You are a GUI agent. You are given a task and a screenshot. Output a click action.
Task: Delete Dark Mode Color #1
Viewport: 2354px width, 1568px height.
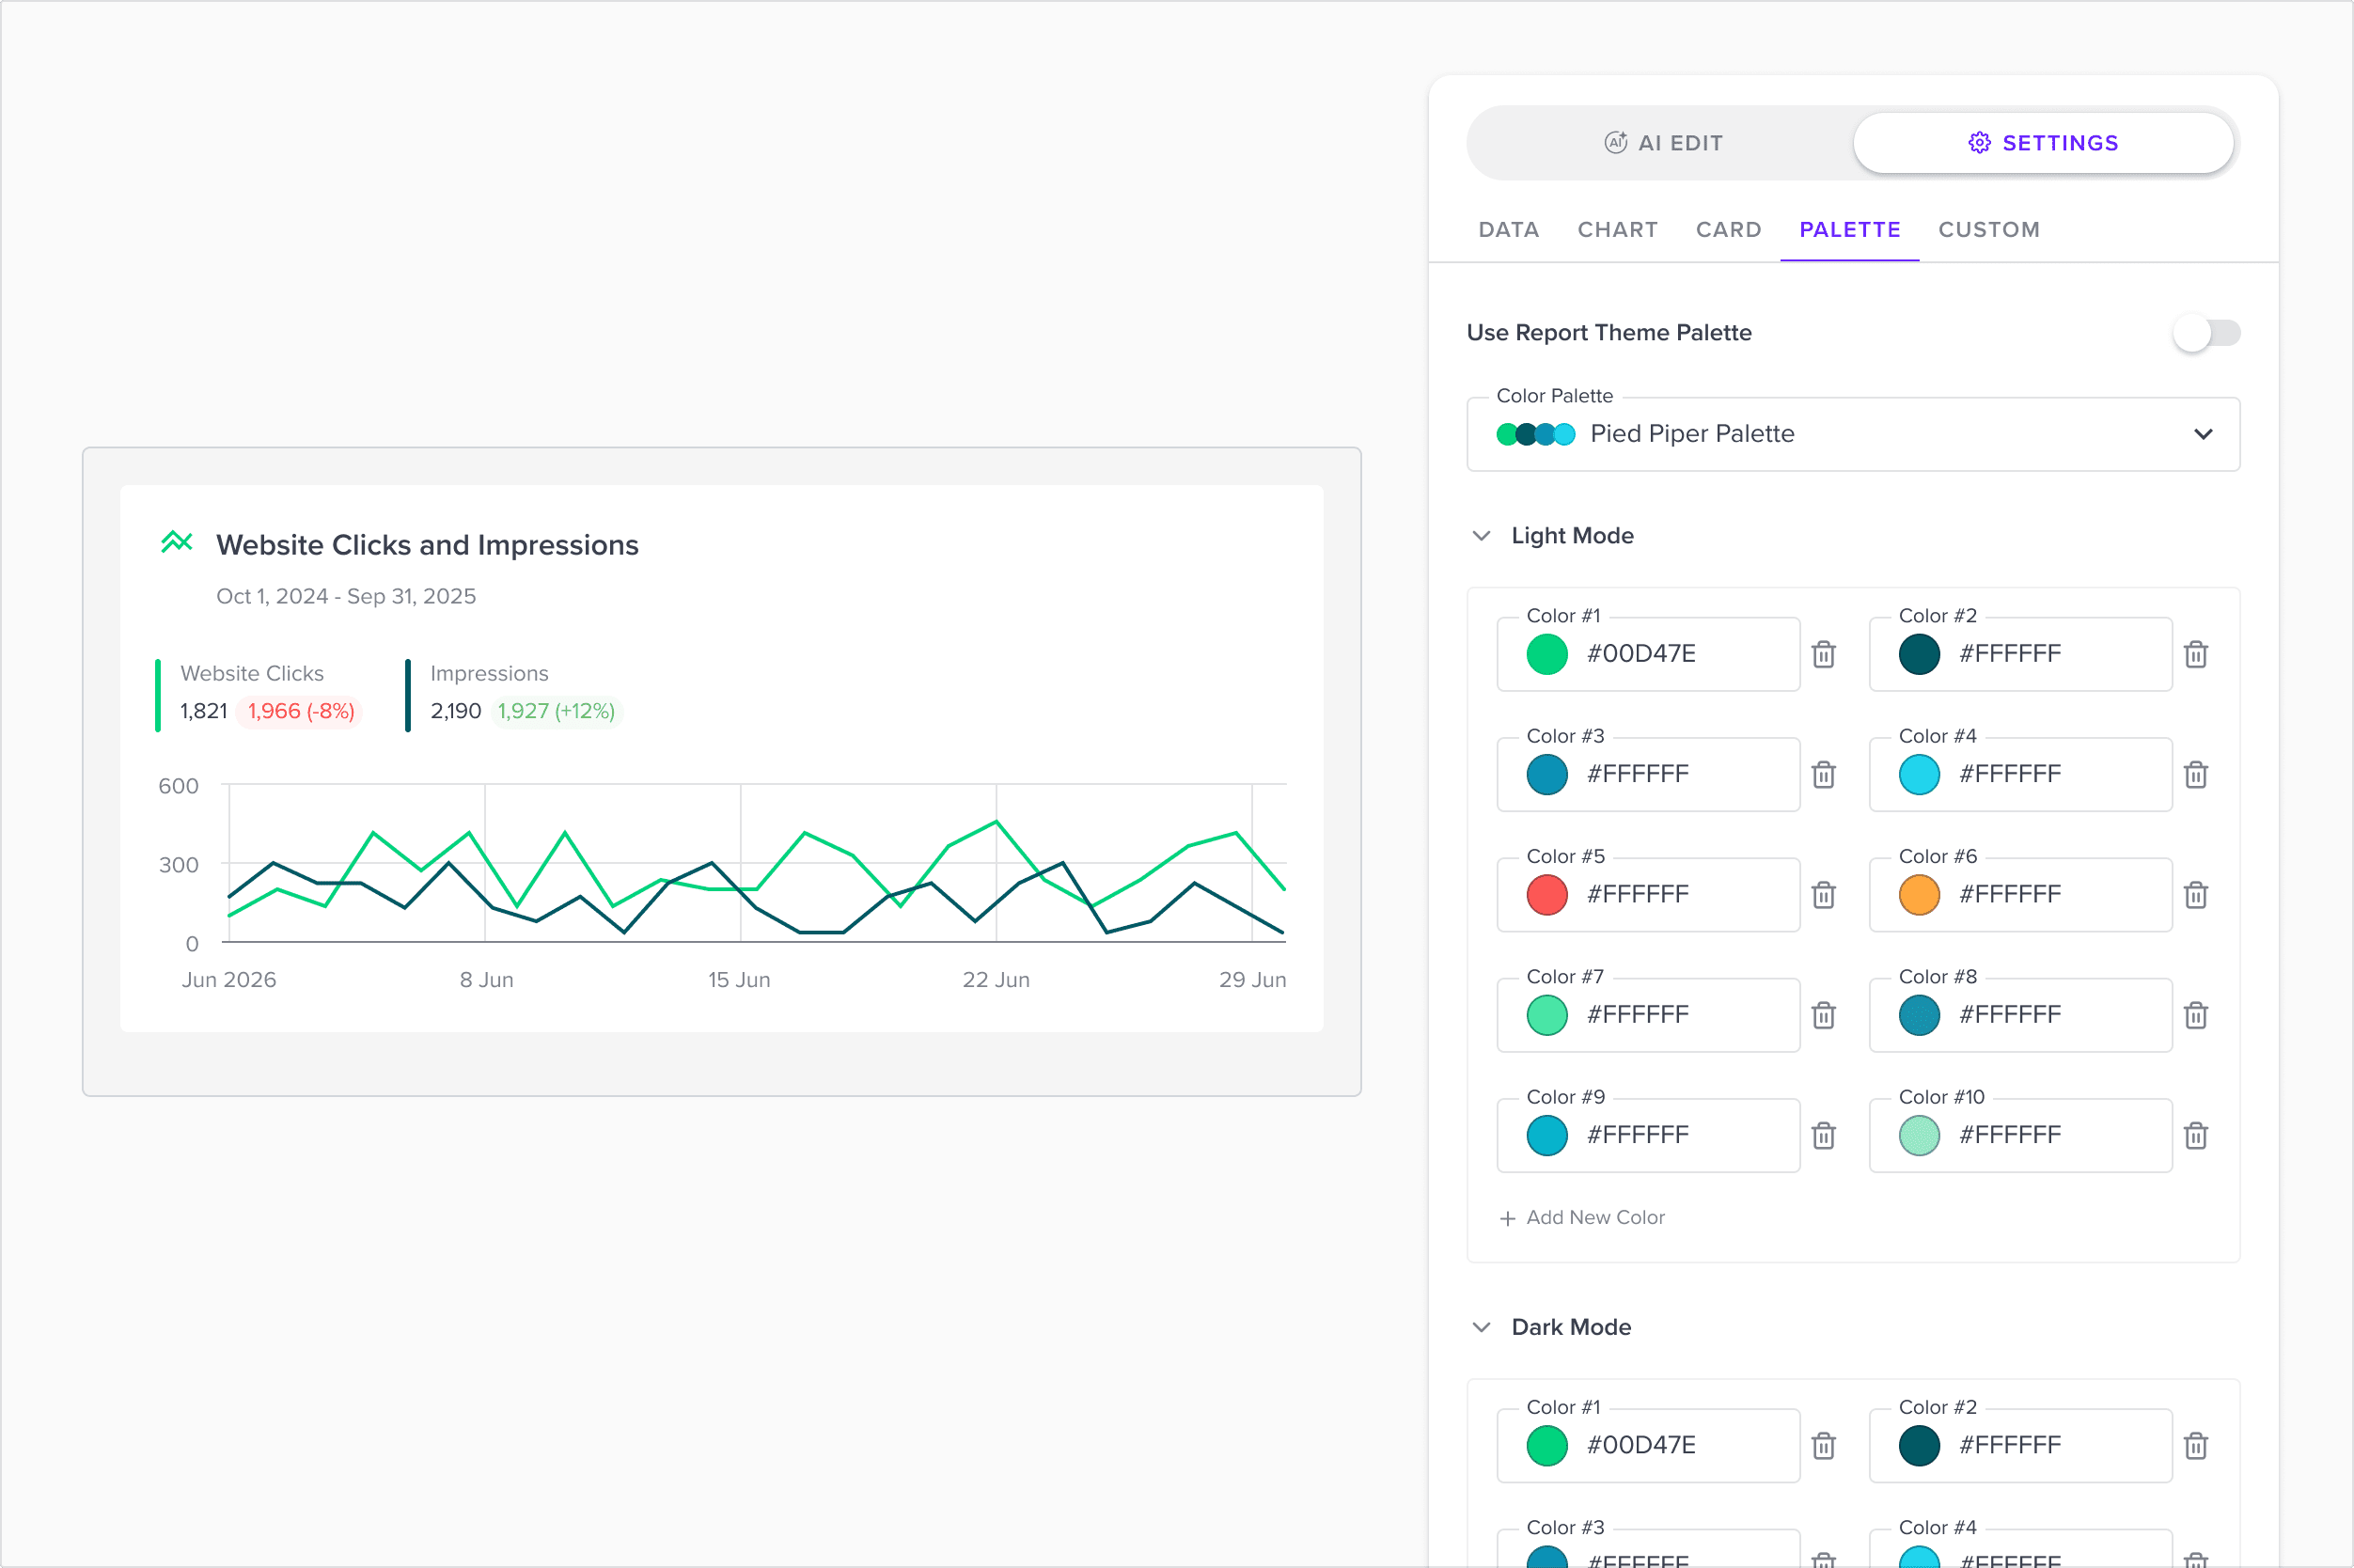1824,1445
